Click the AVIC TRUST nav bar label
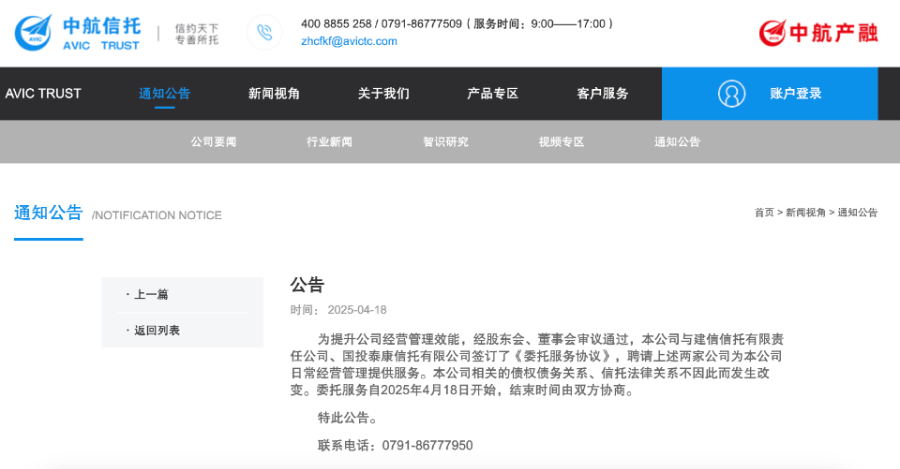 click(x=43, y=94)
